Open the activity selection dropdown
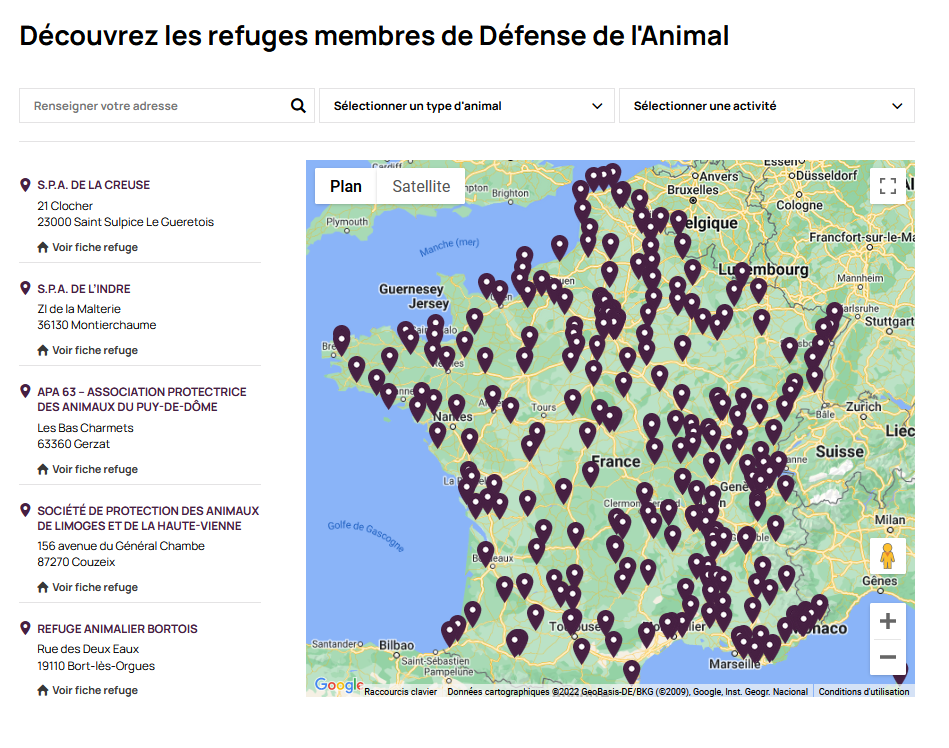The height and width of the screenshot is (748, 949). click(x=767, y=106)
